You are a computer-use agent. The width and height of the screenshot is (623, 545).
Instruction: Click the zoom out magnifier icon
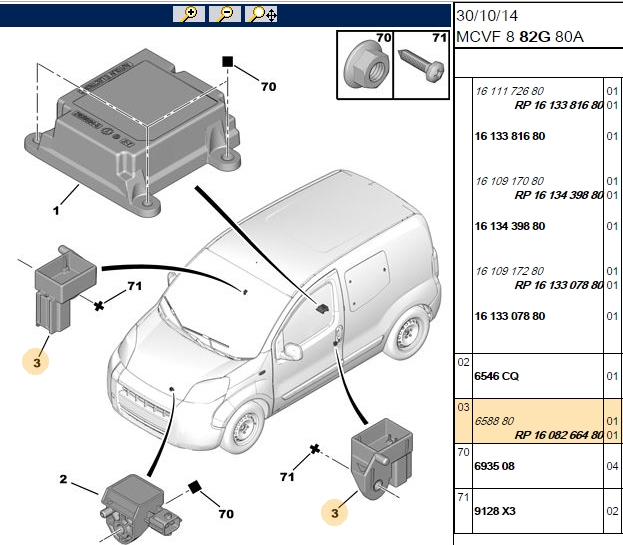point(225,14)
